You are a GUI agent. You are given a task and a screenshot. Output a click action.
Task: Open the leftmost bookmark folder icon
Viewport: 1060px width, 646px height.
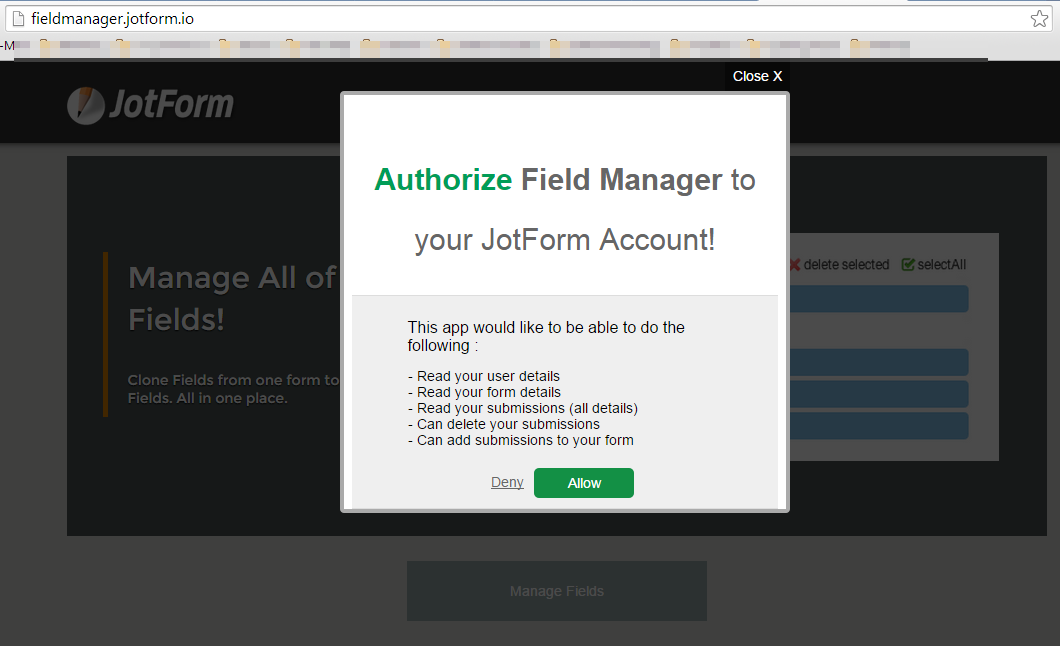point(45,45)
